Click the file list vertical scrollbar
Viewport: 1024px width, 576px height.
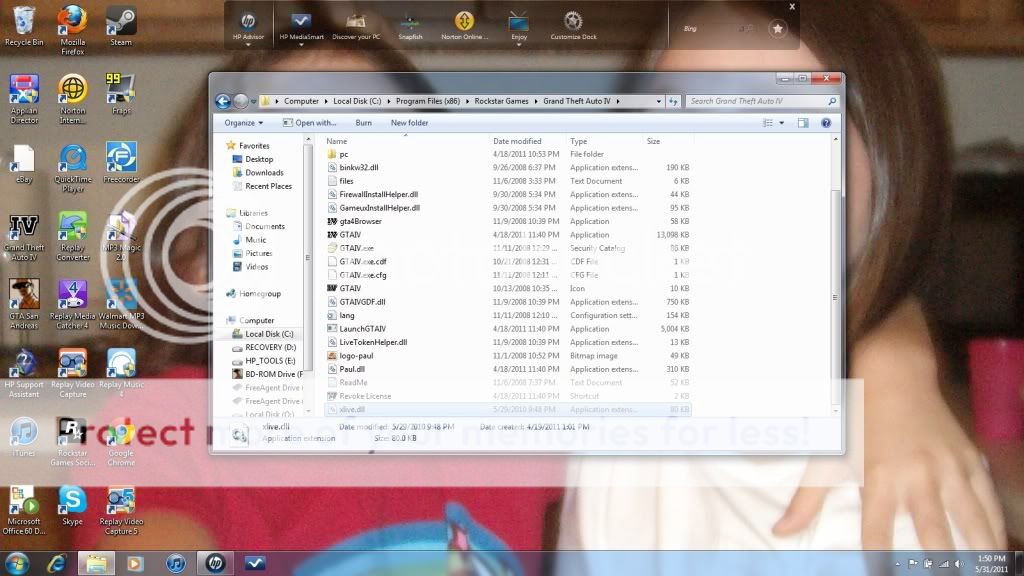(835, 297)
